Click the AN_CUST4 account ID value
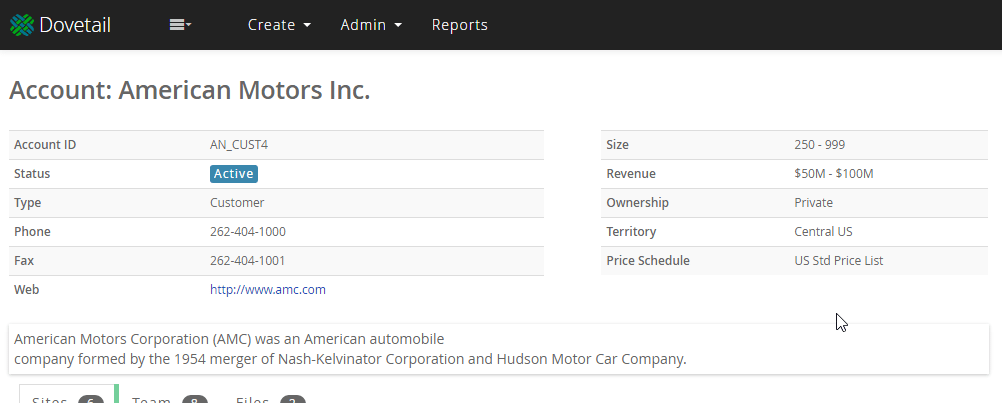 (239, 145)
